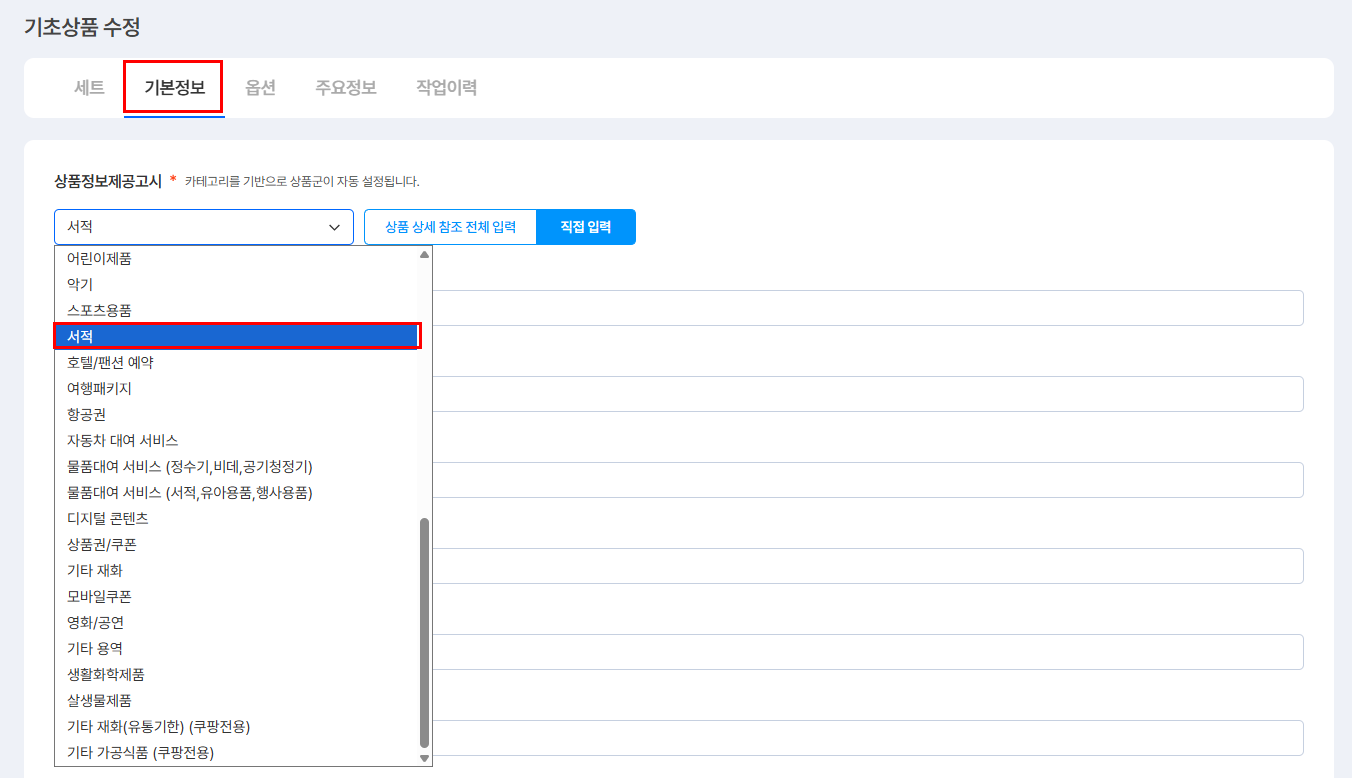Choose 악기 in the category list
The height and width of the screenshot is (778, 1352).
pos(80,285)
